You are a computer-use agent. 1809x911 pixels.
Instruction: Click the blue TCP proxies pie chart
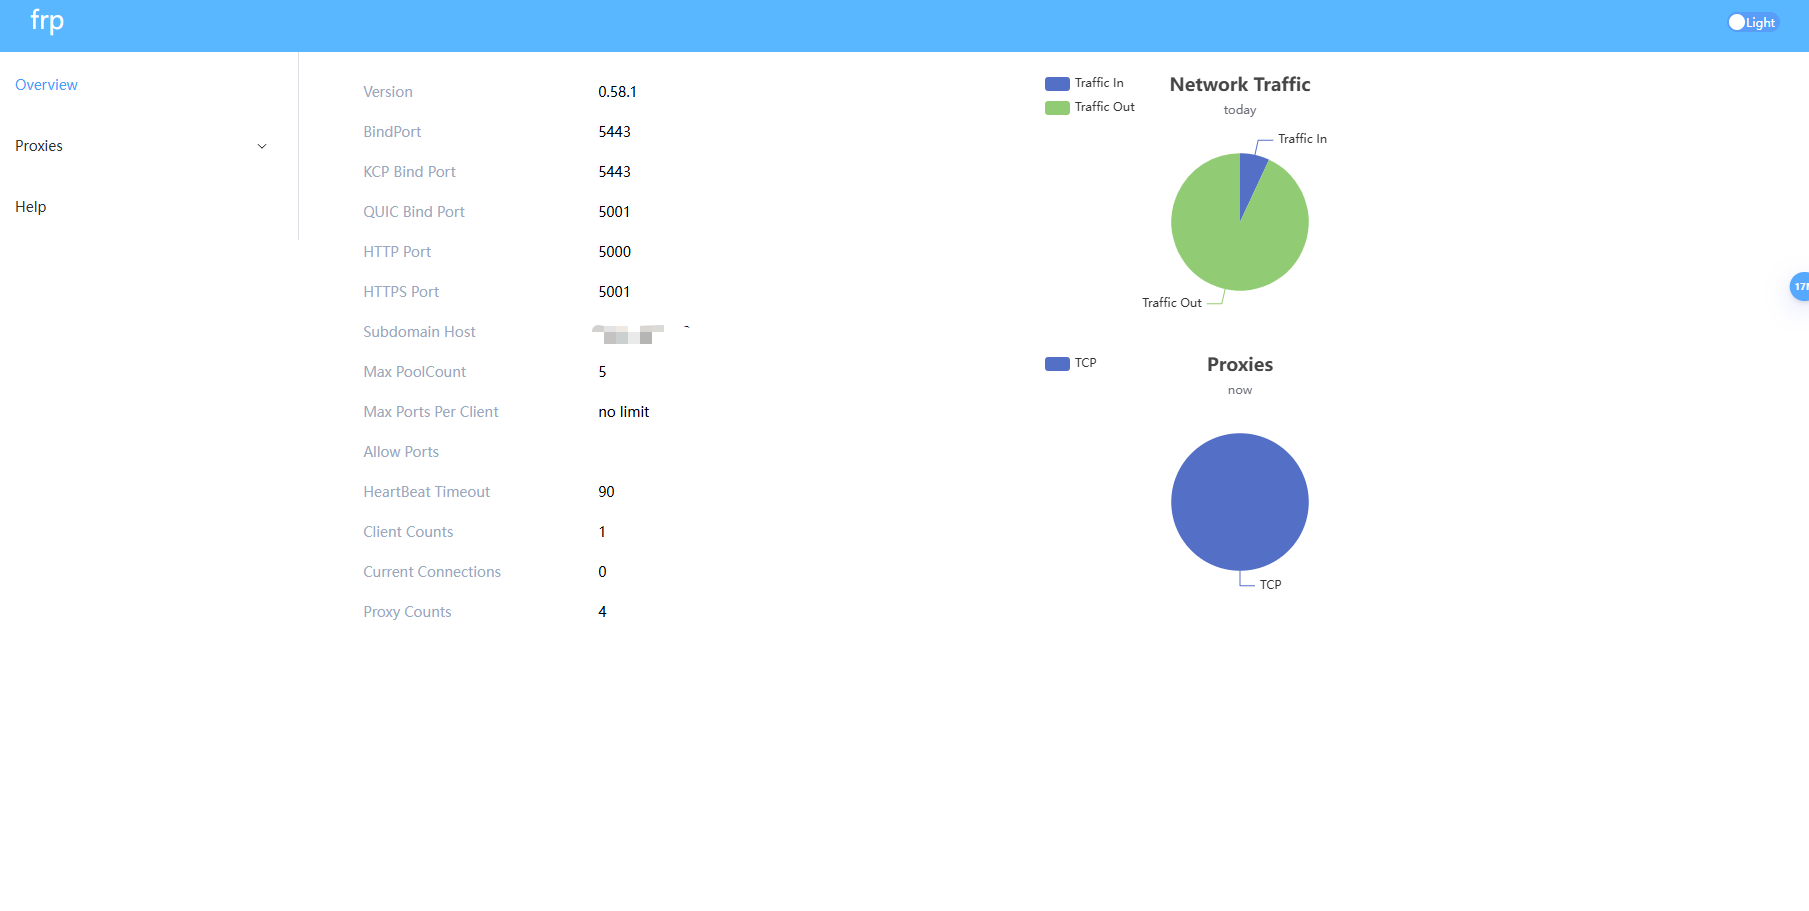coord(1239,501)
